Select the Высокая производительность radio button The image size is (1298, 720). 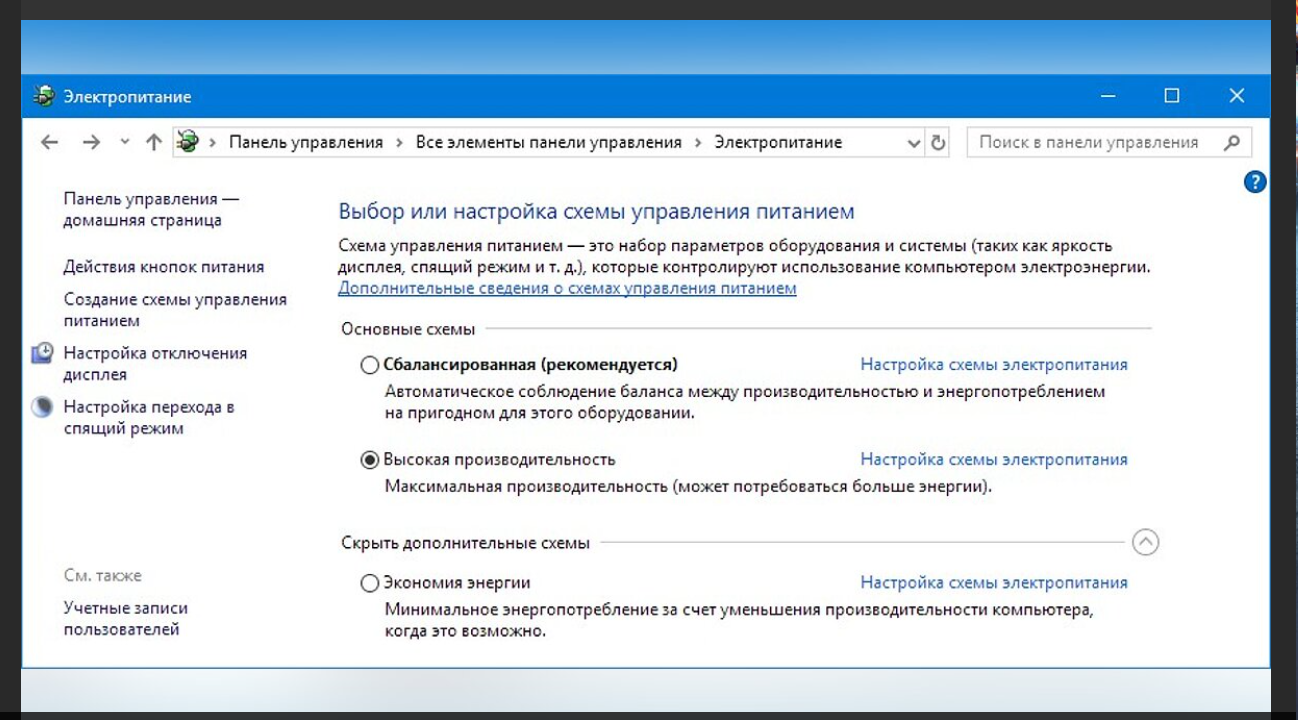370,460
